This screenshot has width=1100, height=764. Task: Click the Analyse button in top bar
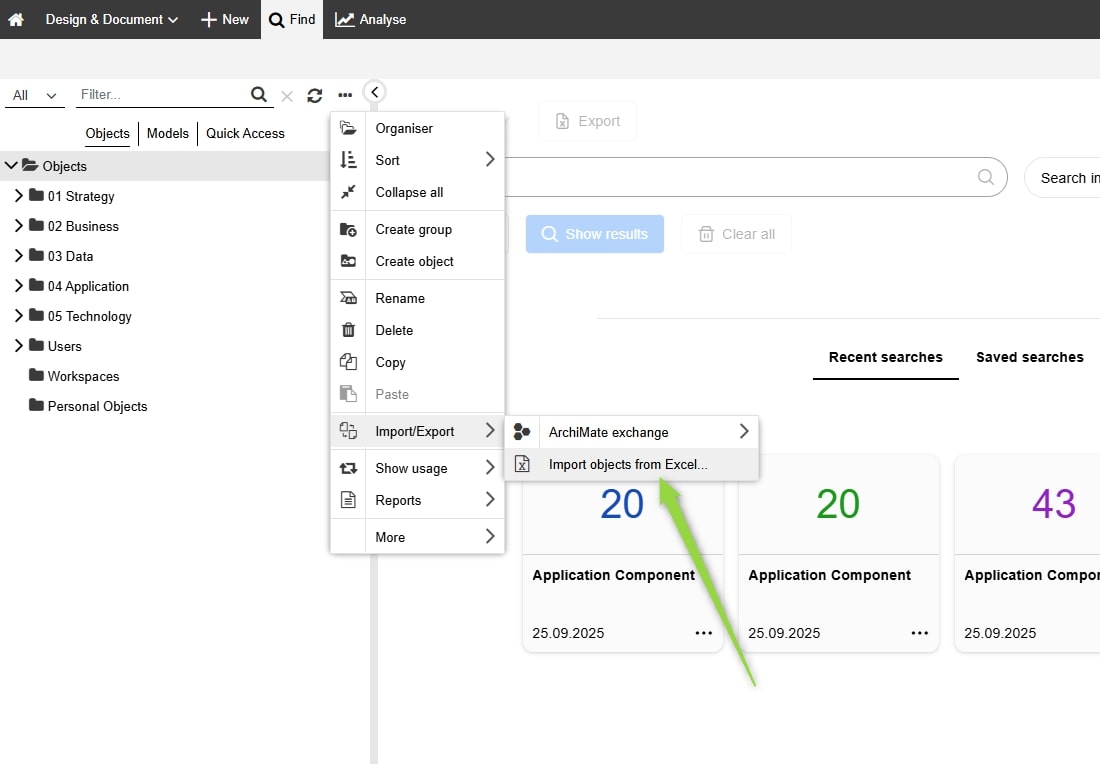(x=370, y=19)
